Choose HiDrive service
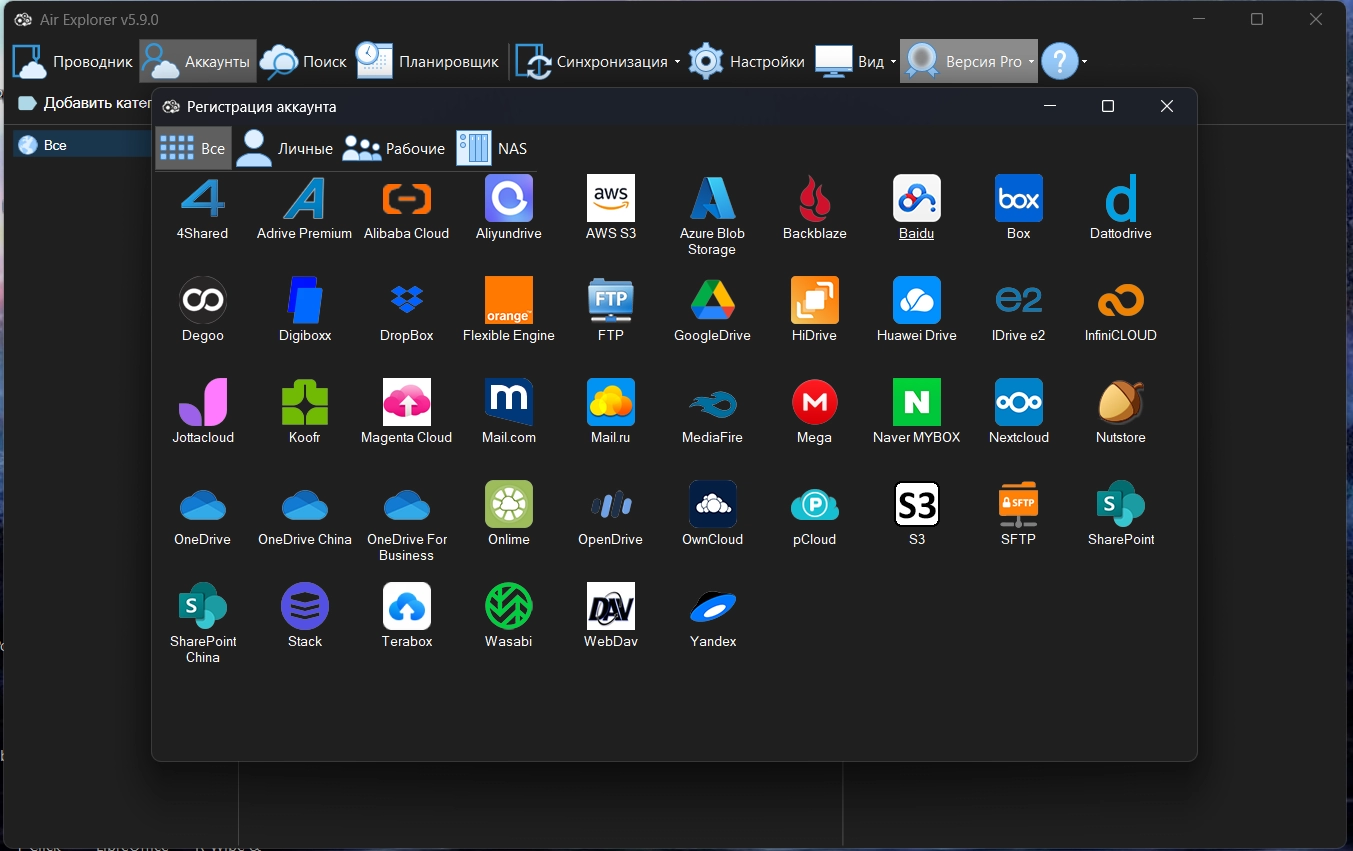 [x=815, y=300]
